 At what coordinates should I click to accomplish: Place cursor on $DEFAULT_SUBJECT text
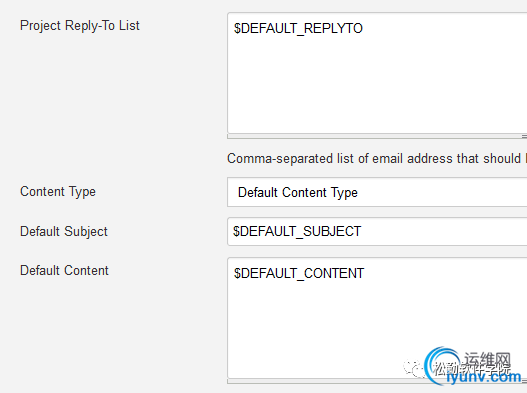(x=297, y=232)
